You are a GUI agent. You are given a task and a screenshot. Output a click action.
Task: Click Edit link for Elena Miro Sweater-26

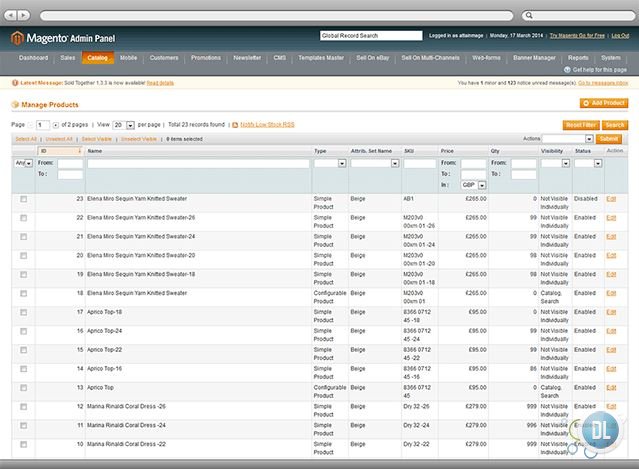click(611, 218)
